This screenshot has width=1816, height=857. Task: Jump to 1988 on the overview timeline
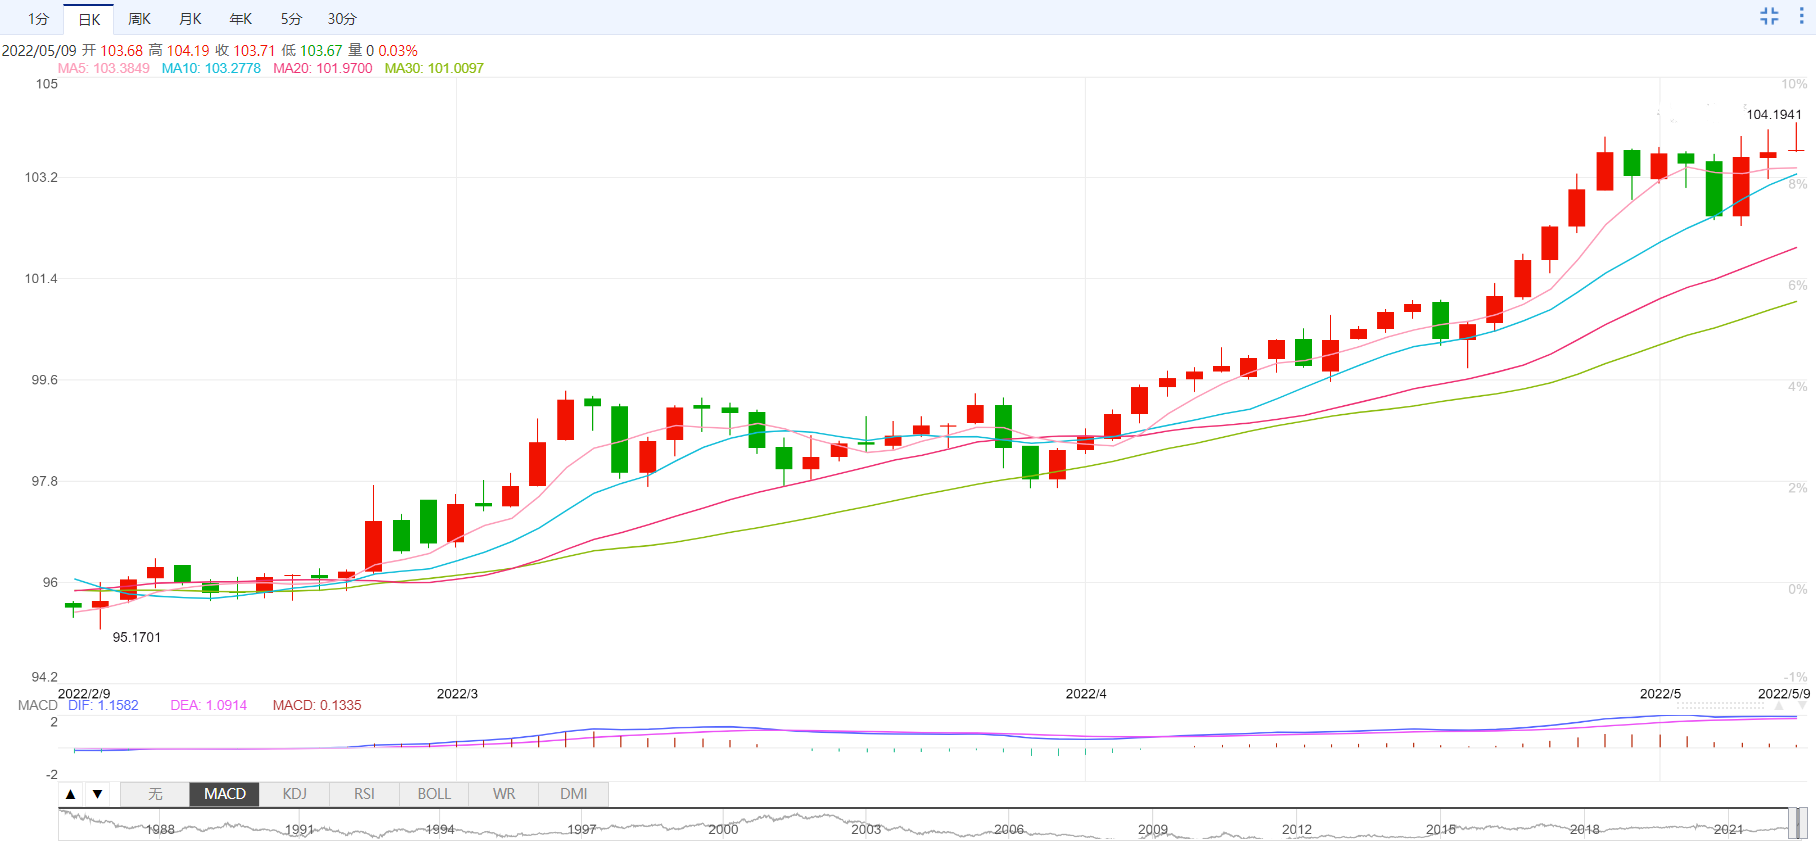(x=160, y=829)
